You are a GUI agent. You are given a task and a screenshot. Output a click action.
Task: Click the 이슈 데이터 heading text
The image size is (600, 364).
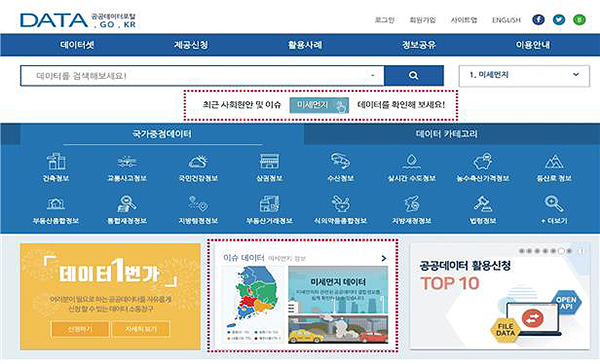244,258
